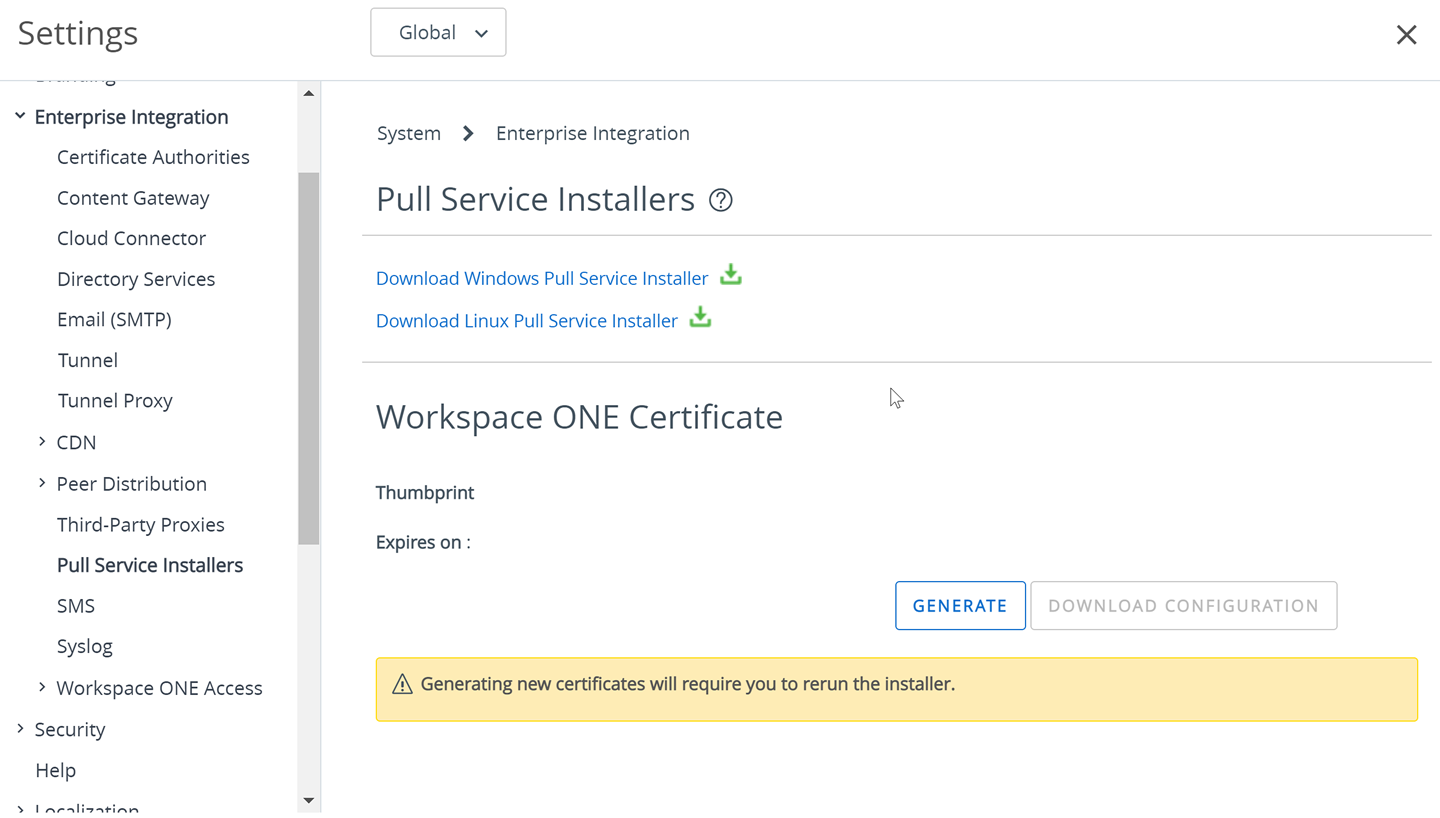Click the Windows installer download icon

(731, 275)
